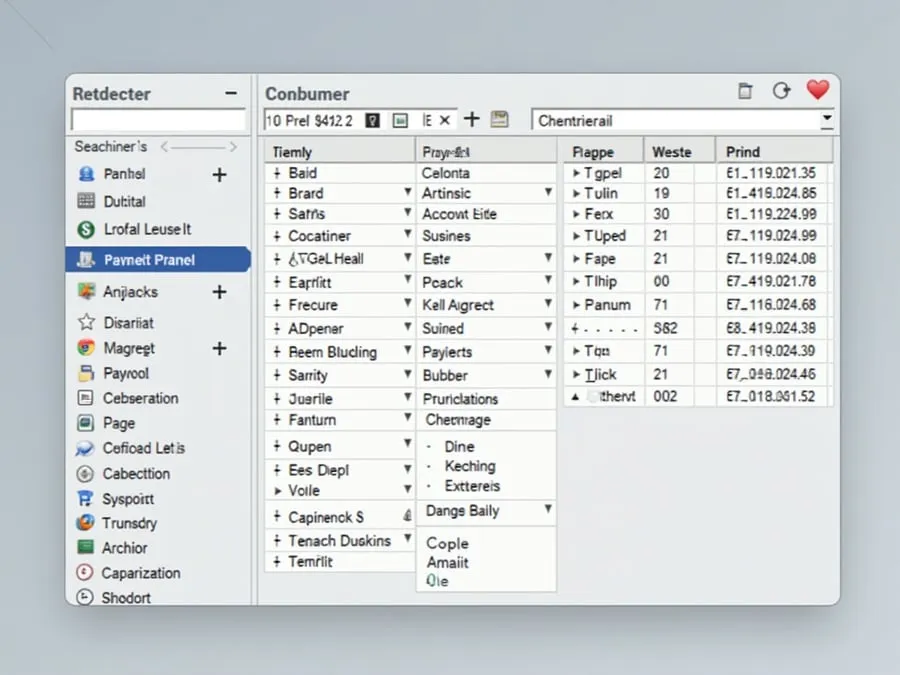Collapse the Retdecter panel with minus
Screen dimensions: 900x675
click(231, 93)
